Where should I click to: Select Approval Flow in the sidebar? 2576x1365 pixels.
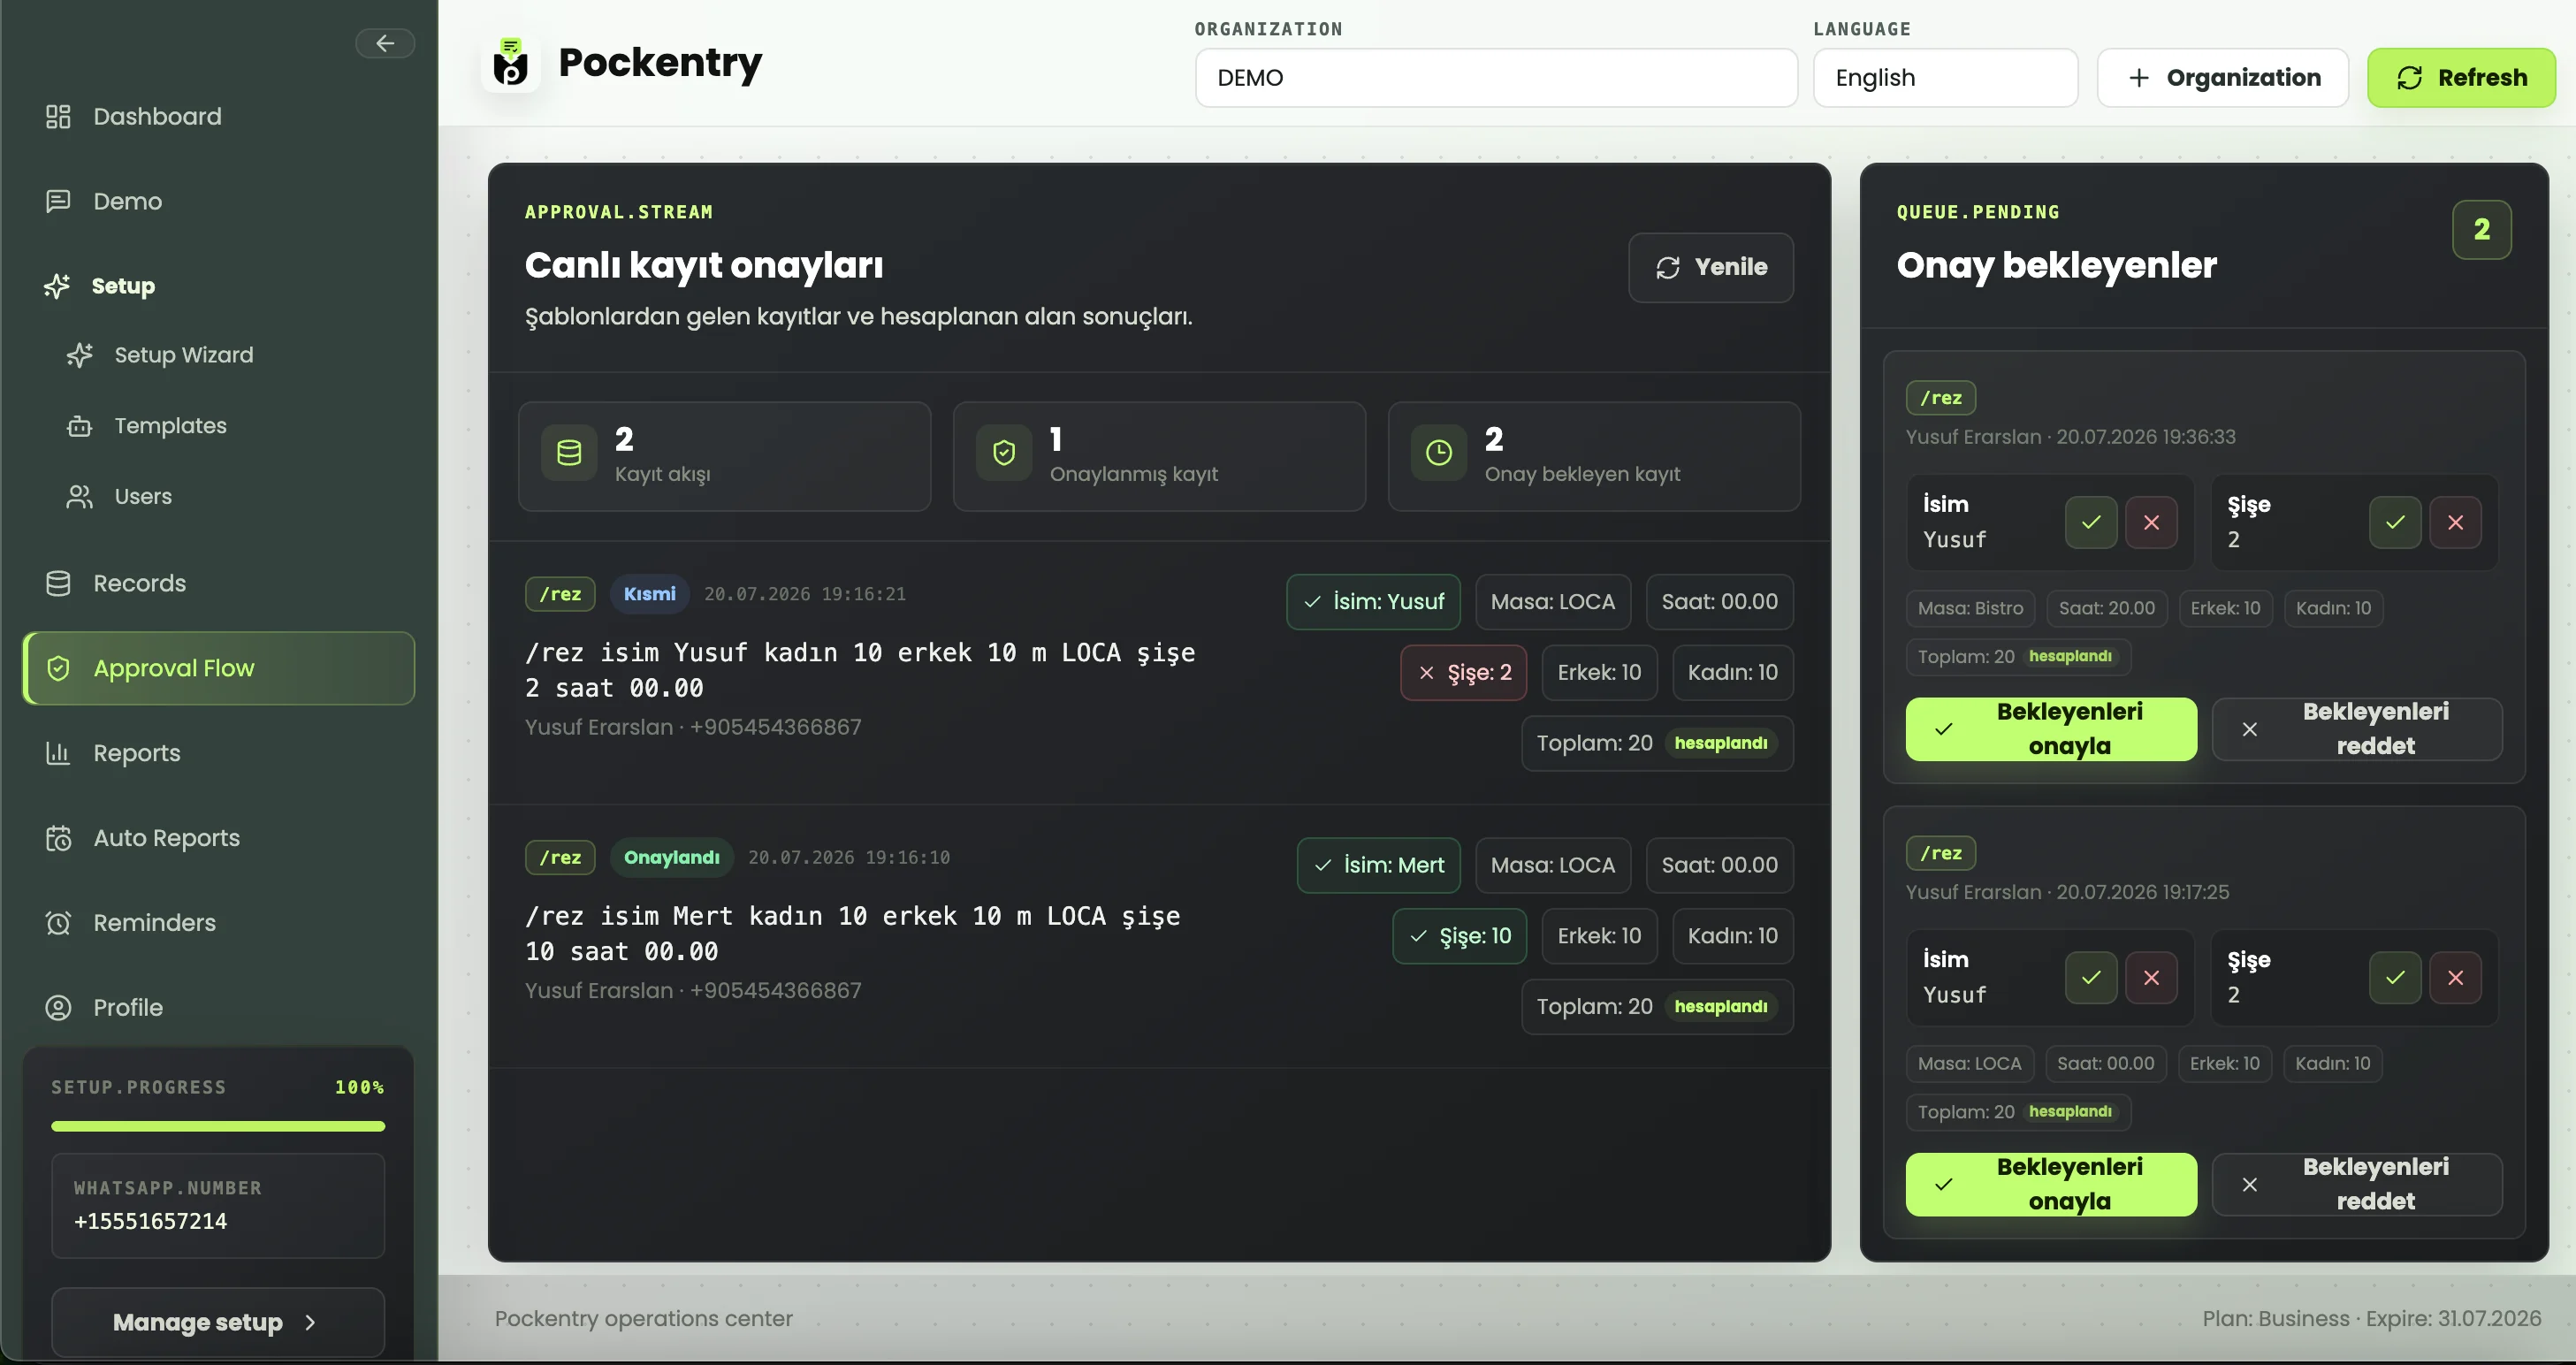219,668
